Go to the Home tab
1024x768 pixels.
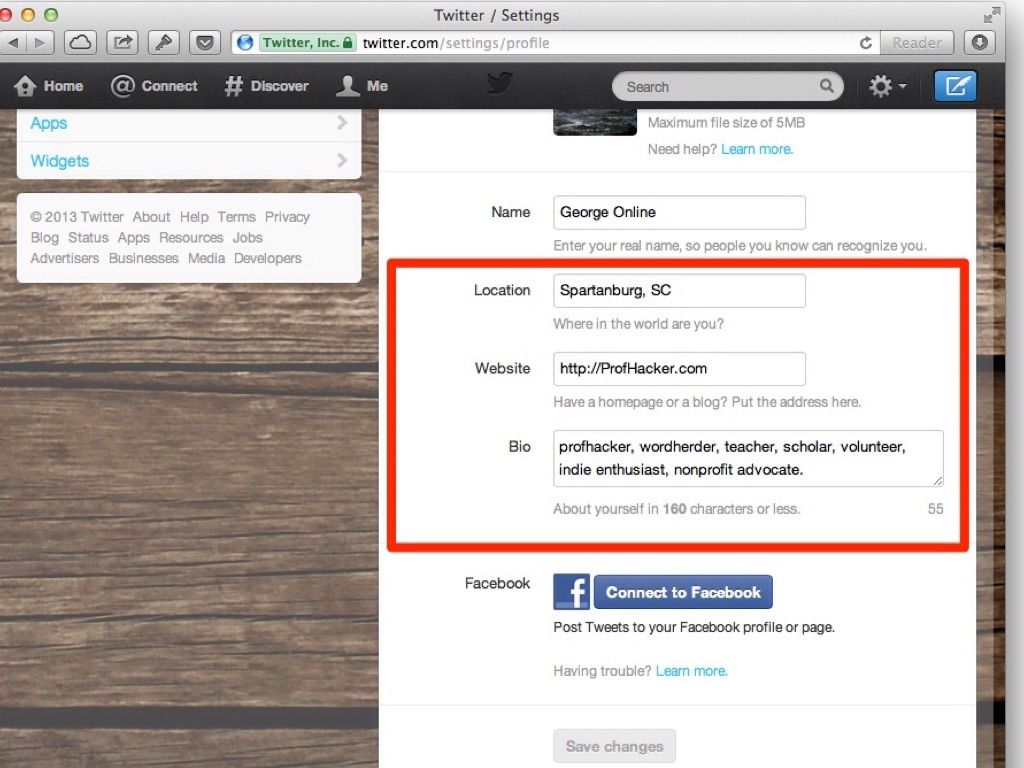click(x=49, y=86)
